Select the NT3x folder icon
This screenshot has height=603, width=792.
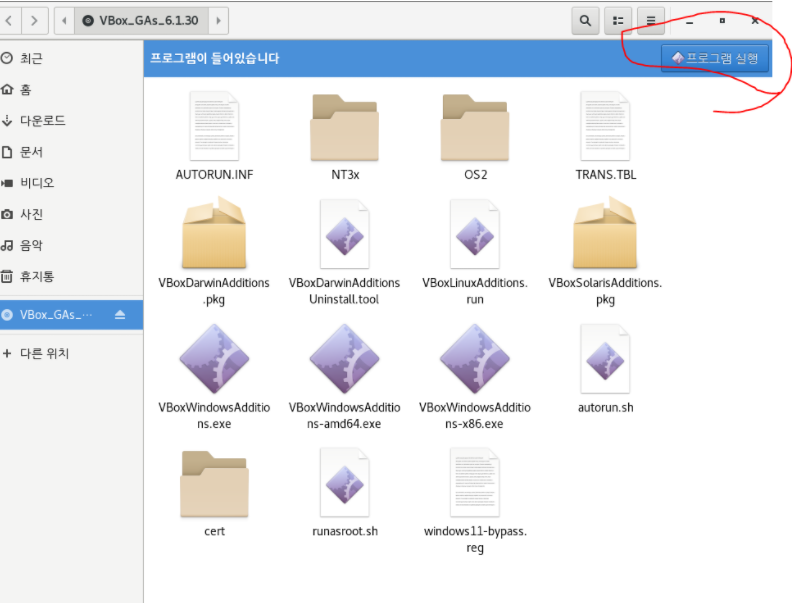tap(344, 128)
